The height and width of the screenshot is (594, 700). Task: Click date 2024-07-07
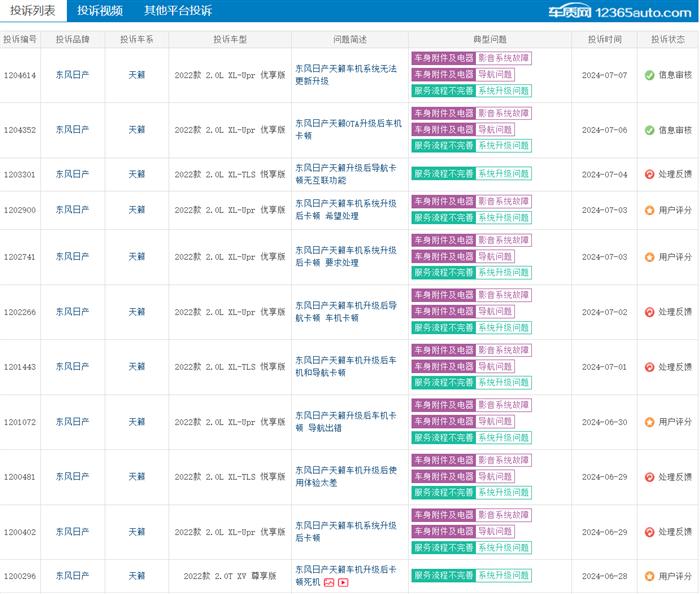[604, 75]
